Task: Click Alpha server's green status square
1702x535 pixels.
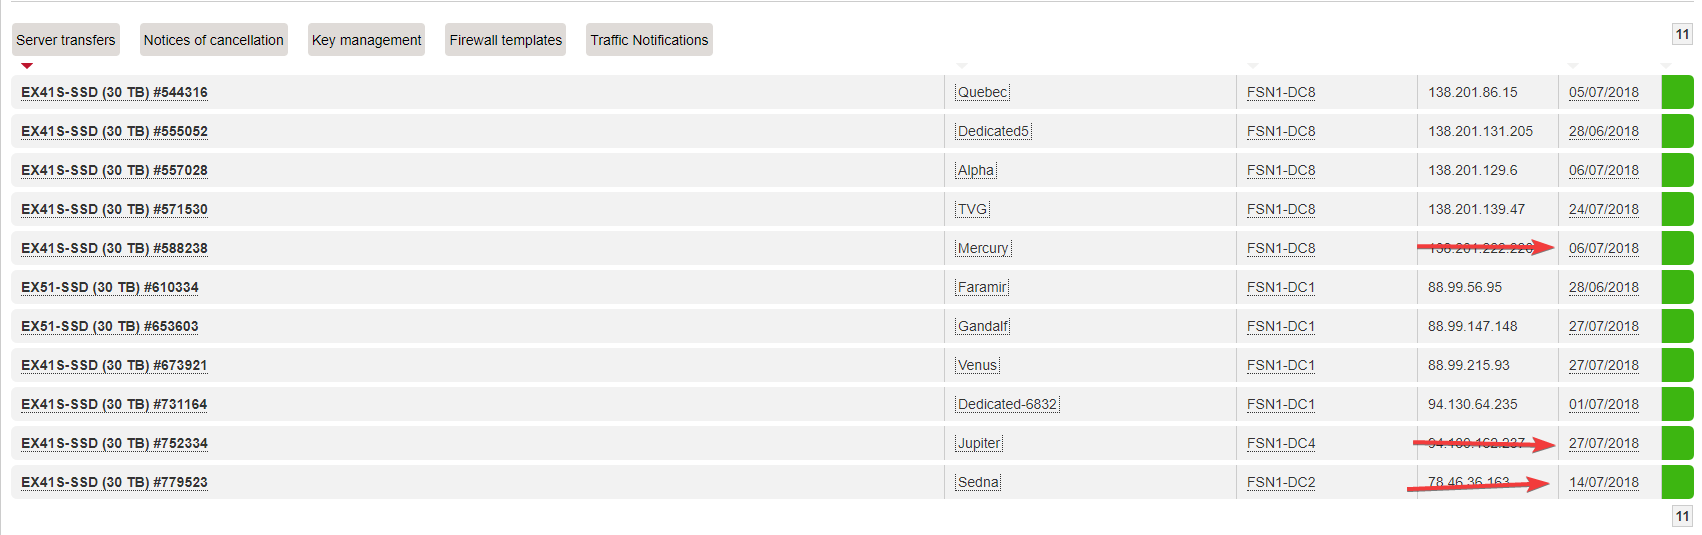Action: click(x=1677, y=170)
